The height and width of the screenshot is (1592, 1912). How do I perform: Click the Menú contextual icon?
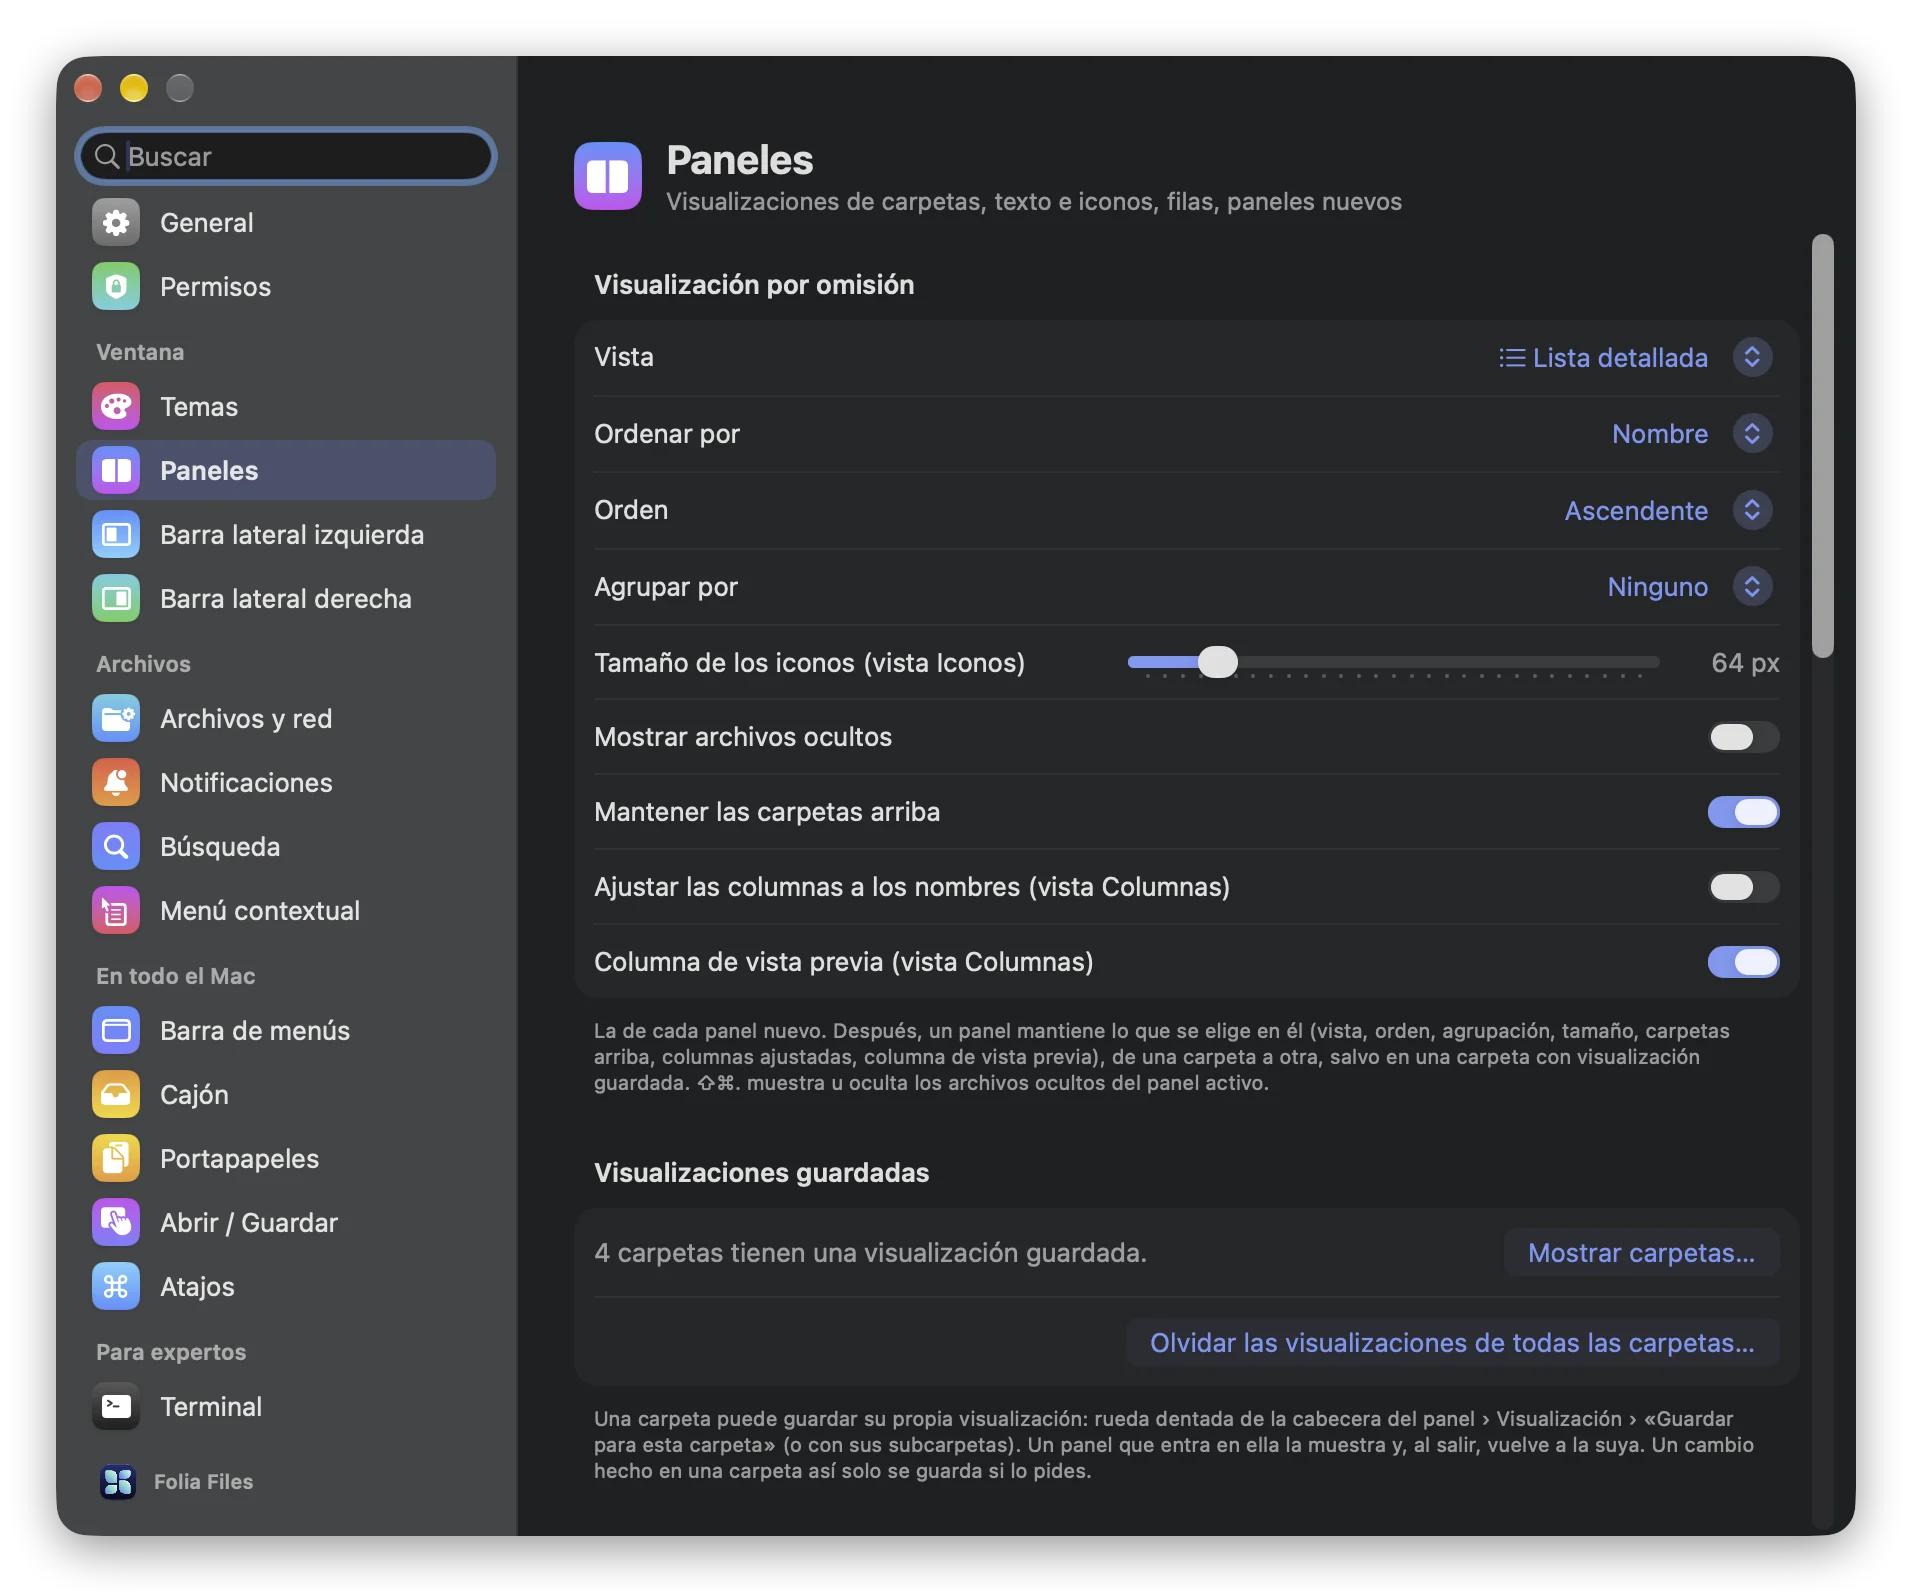[116, 911]
